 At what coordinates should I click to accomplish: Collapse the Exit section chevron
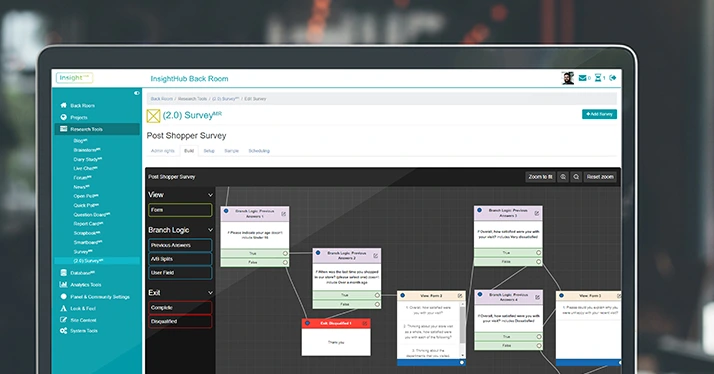[210, 293]
